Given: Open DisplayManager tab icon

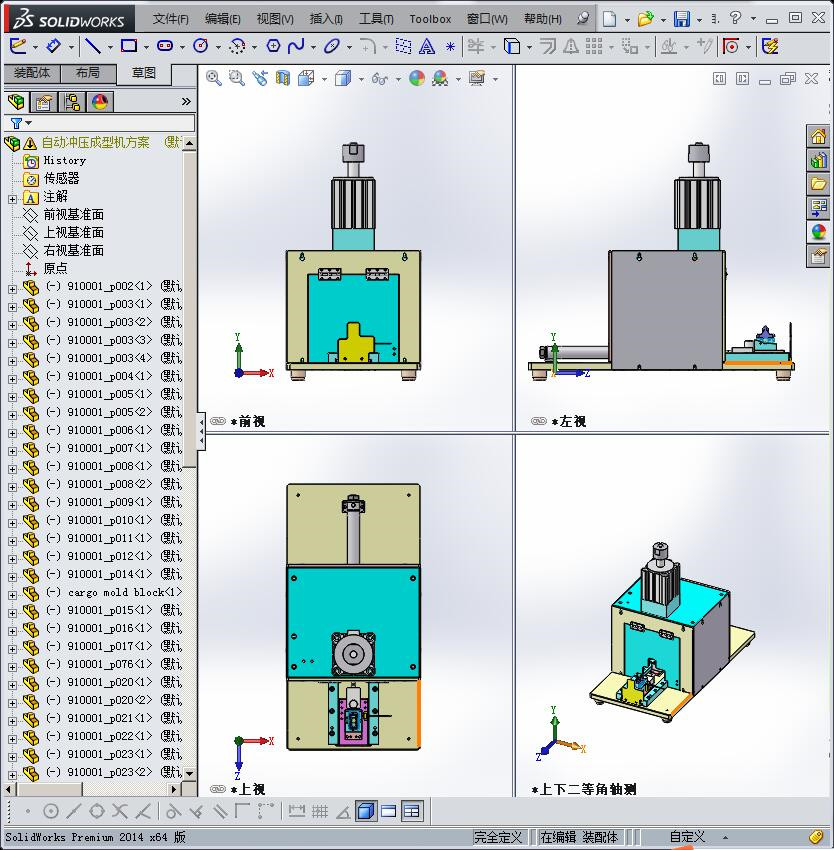Looking at the screenshot, I should (100, 101).
